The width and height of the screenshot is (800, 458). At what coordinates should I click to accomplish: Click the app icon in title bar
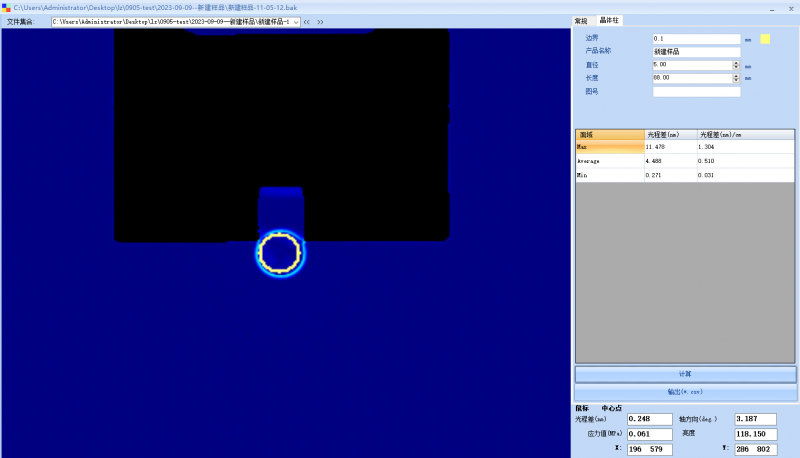click(6, 7)
